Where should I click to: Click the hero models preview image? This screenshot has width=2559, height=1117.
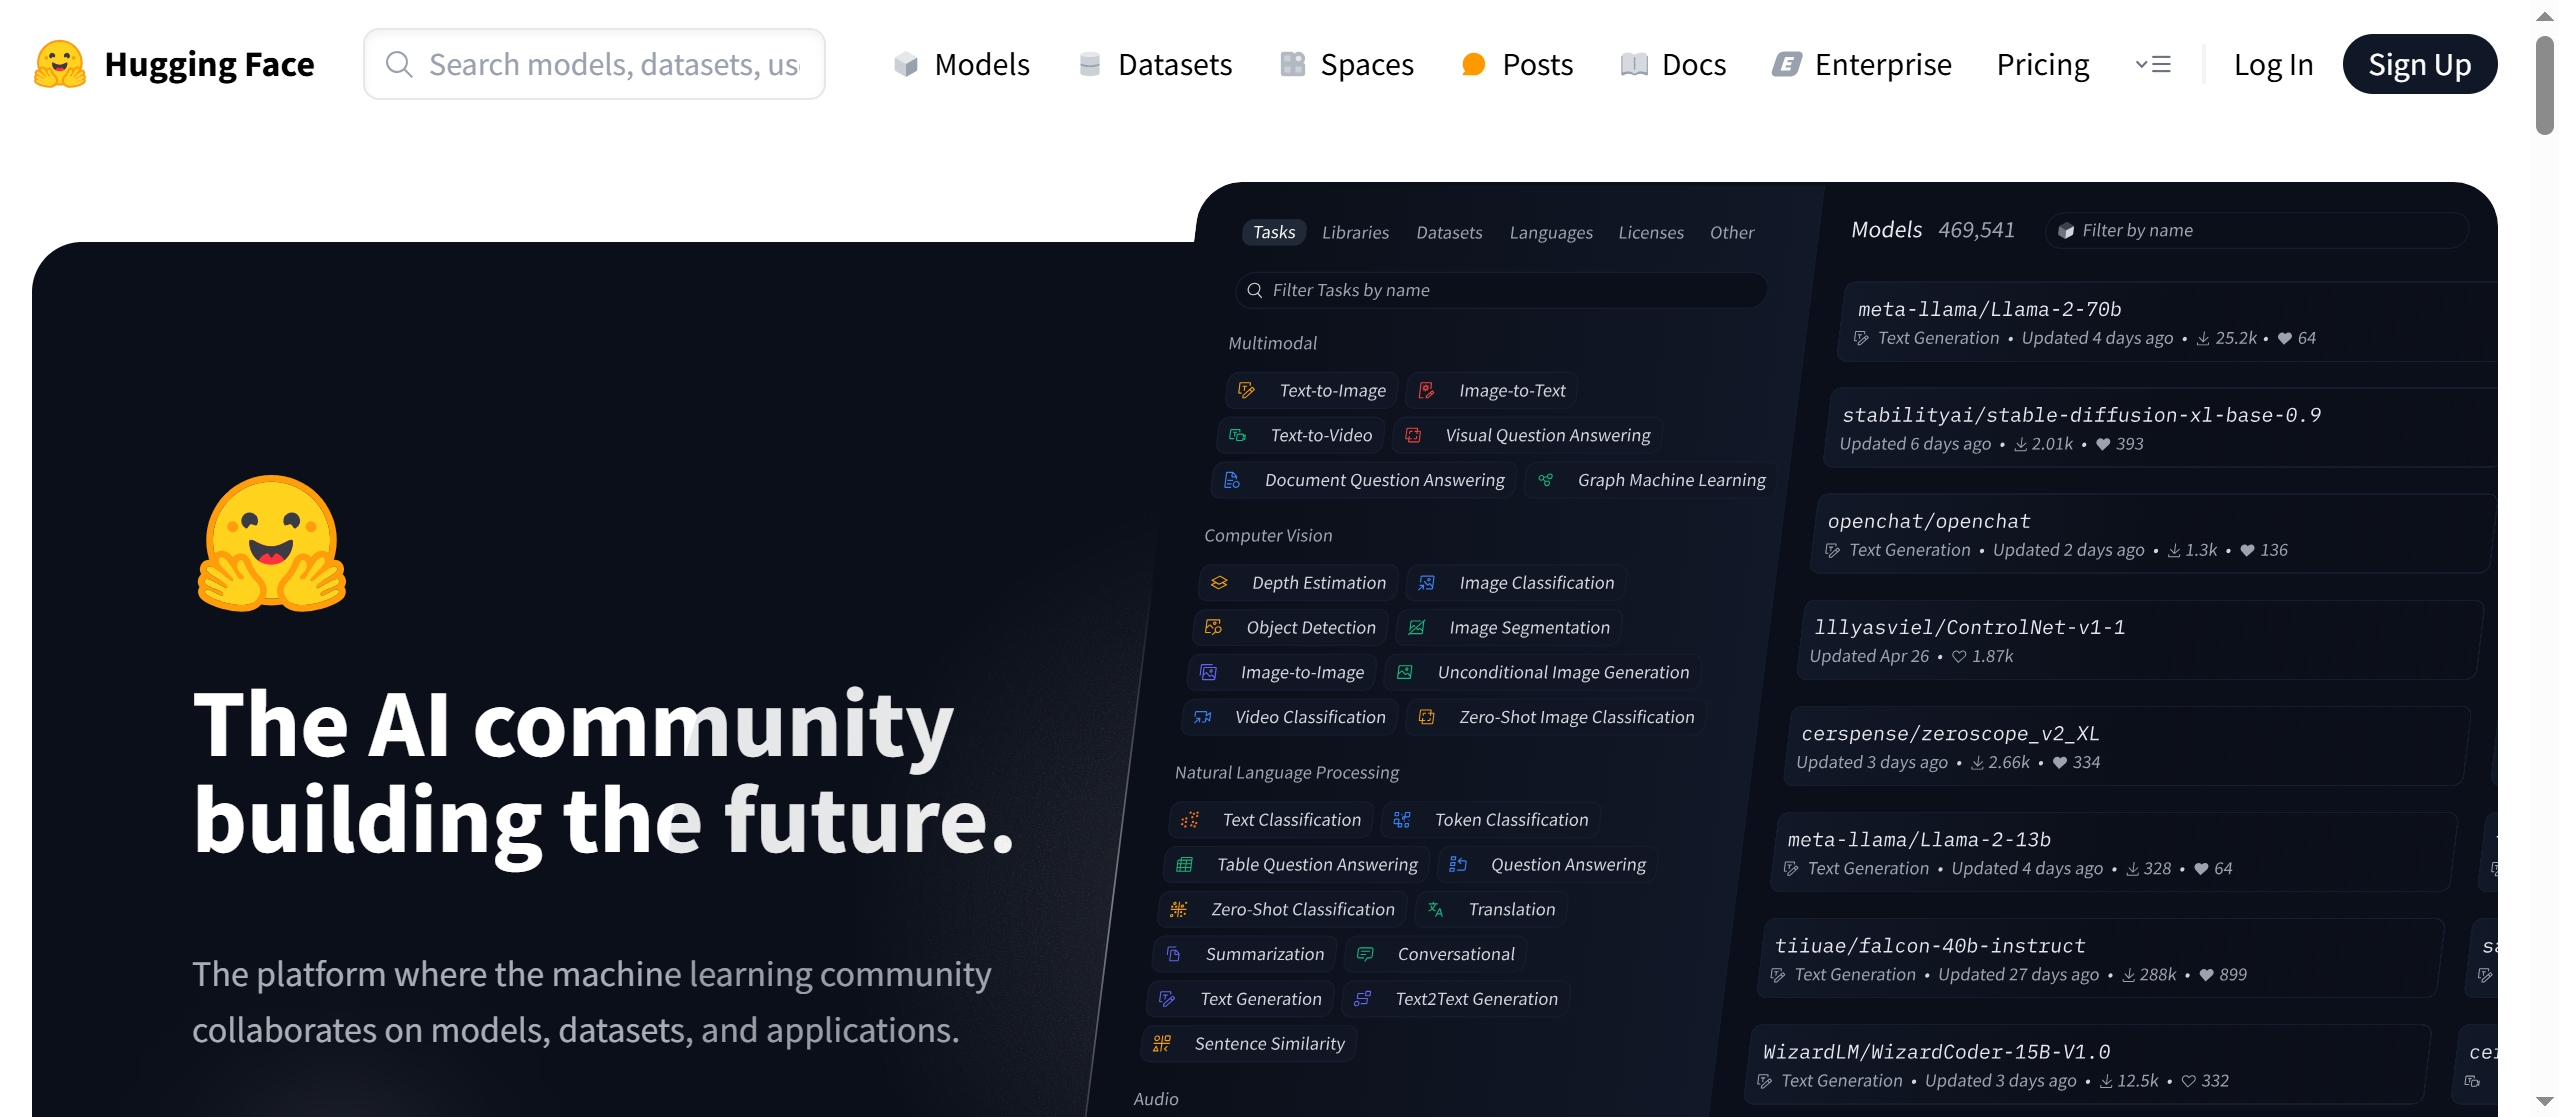pyautogui.click(x=1800, y=650)
